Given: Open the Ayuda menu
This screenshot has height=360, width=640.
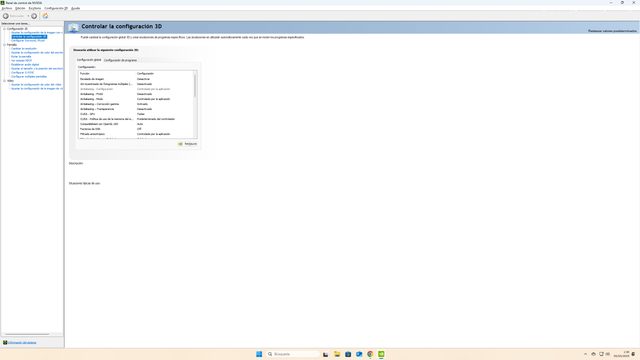Looking at the screenshot, I should click(x=76, y=8).
